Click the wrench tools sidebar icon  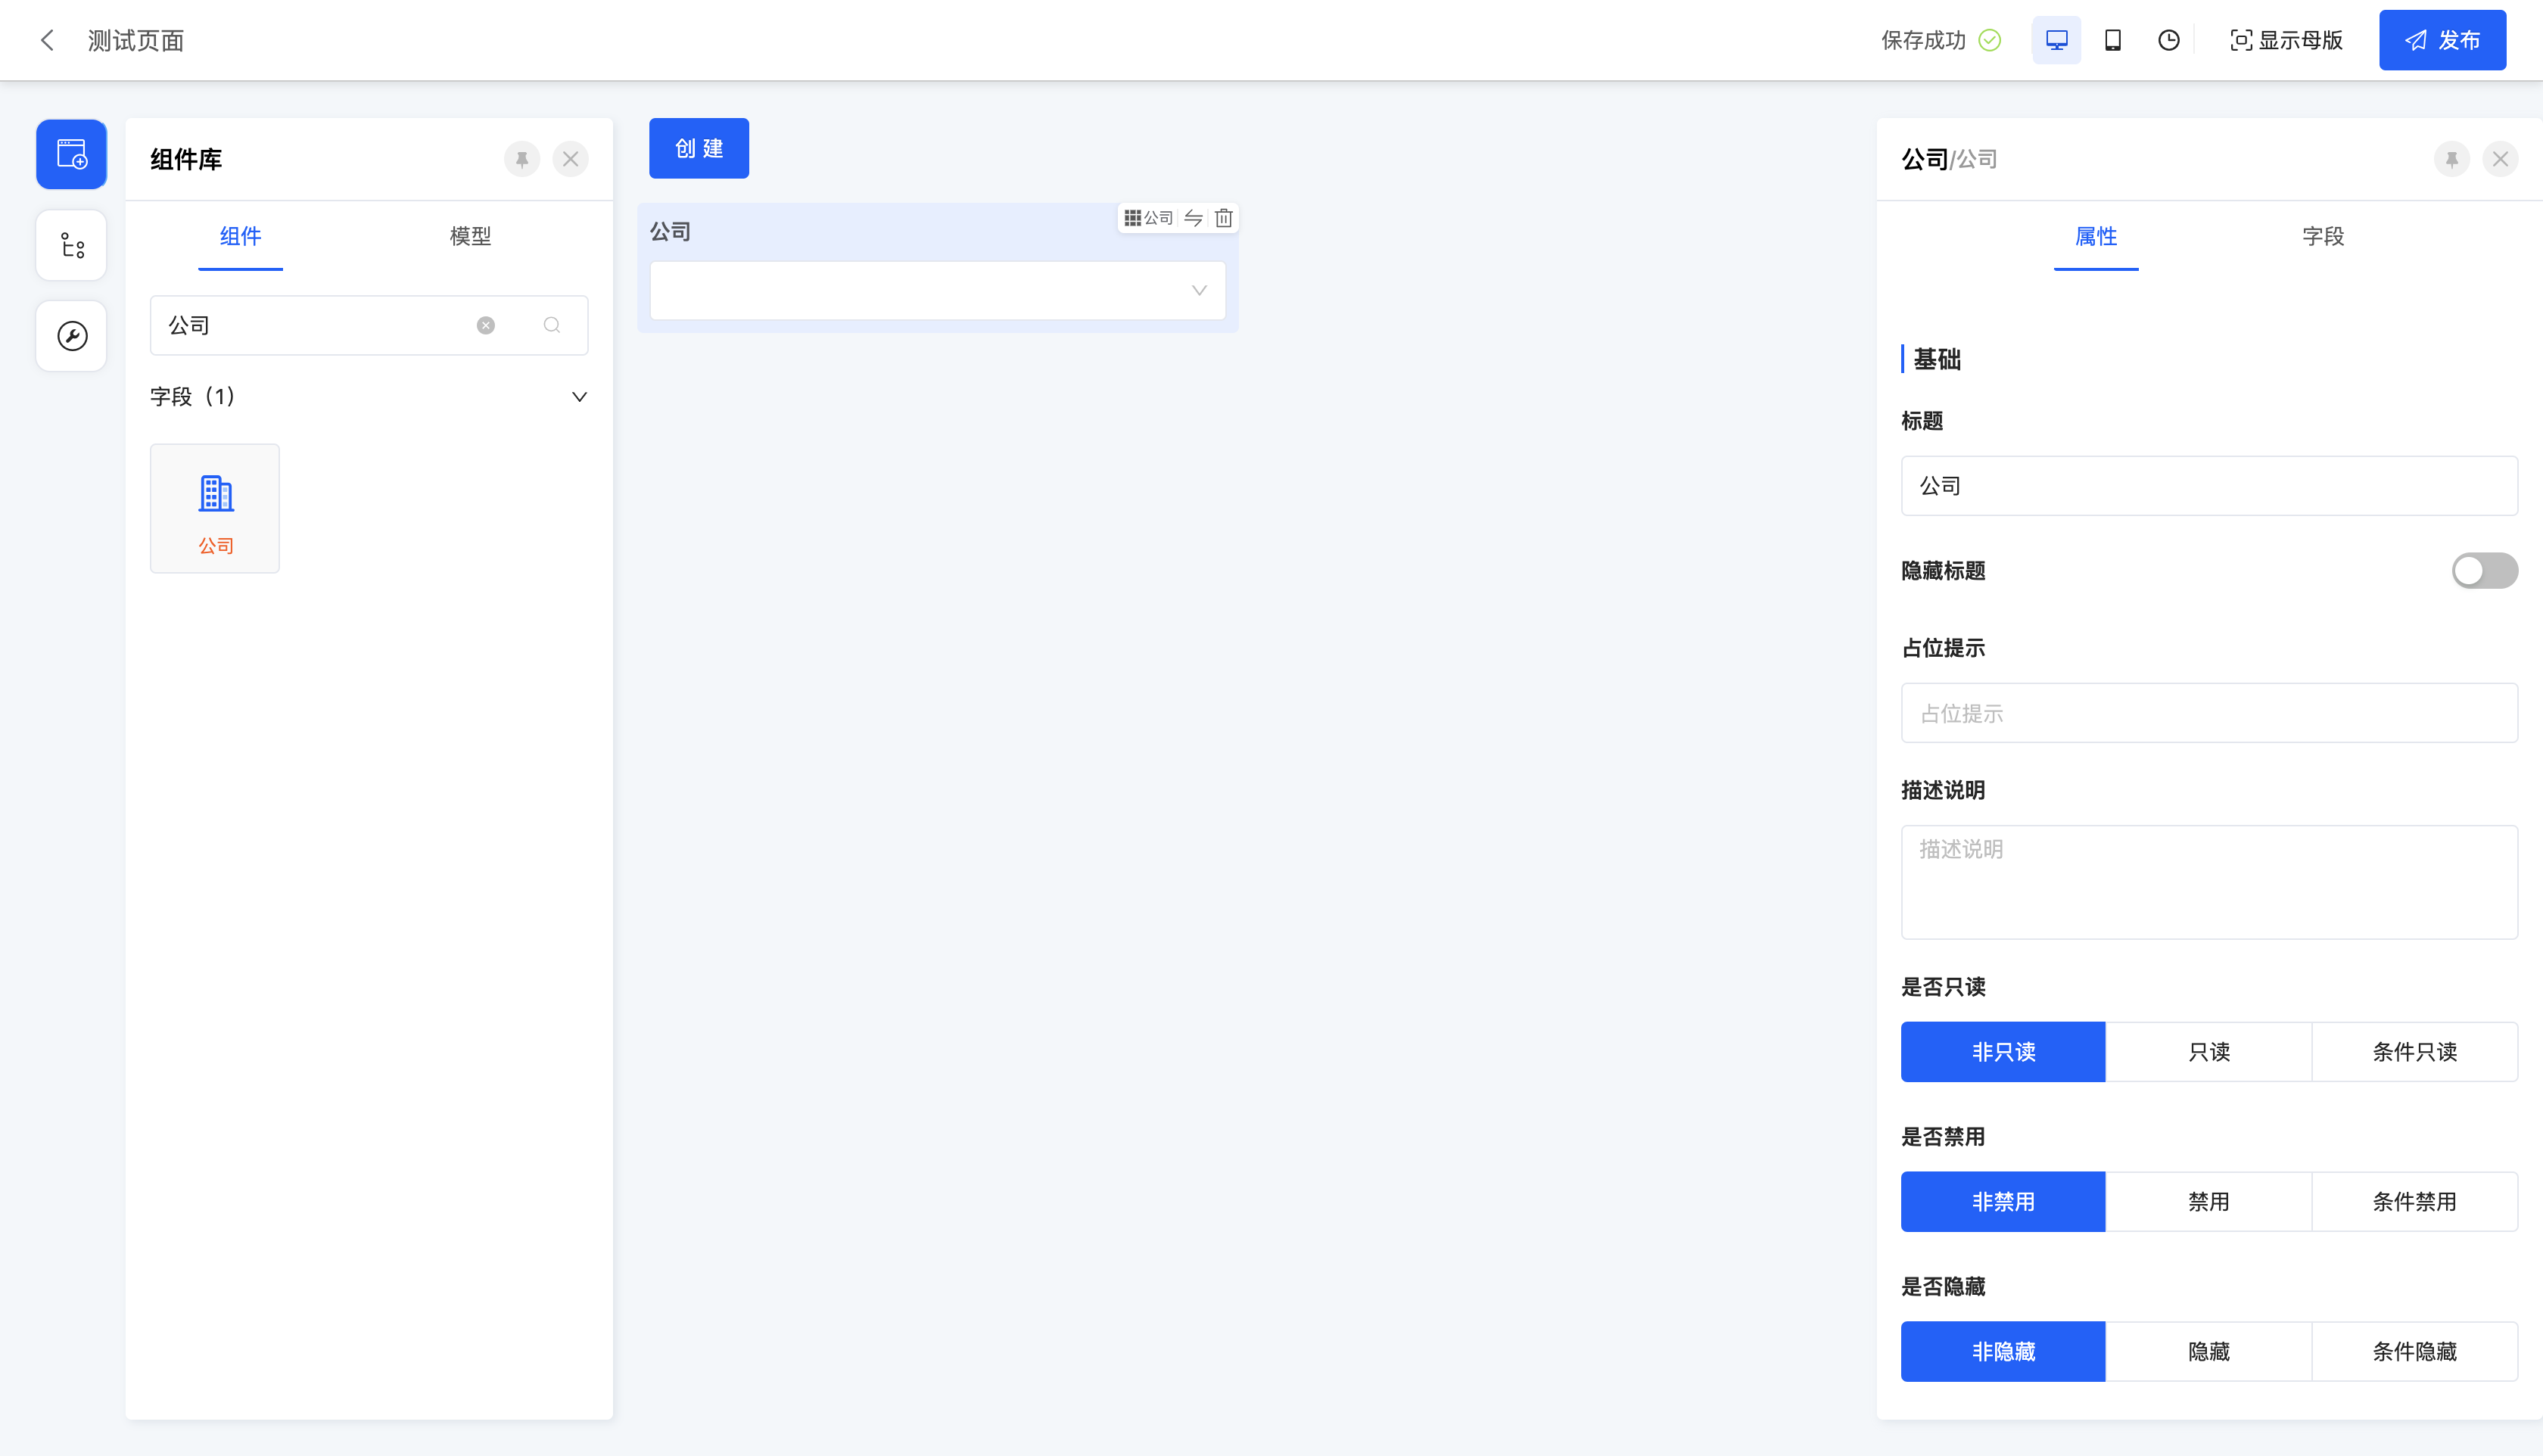click(71, 336)
